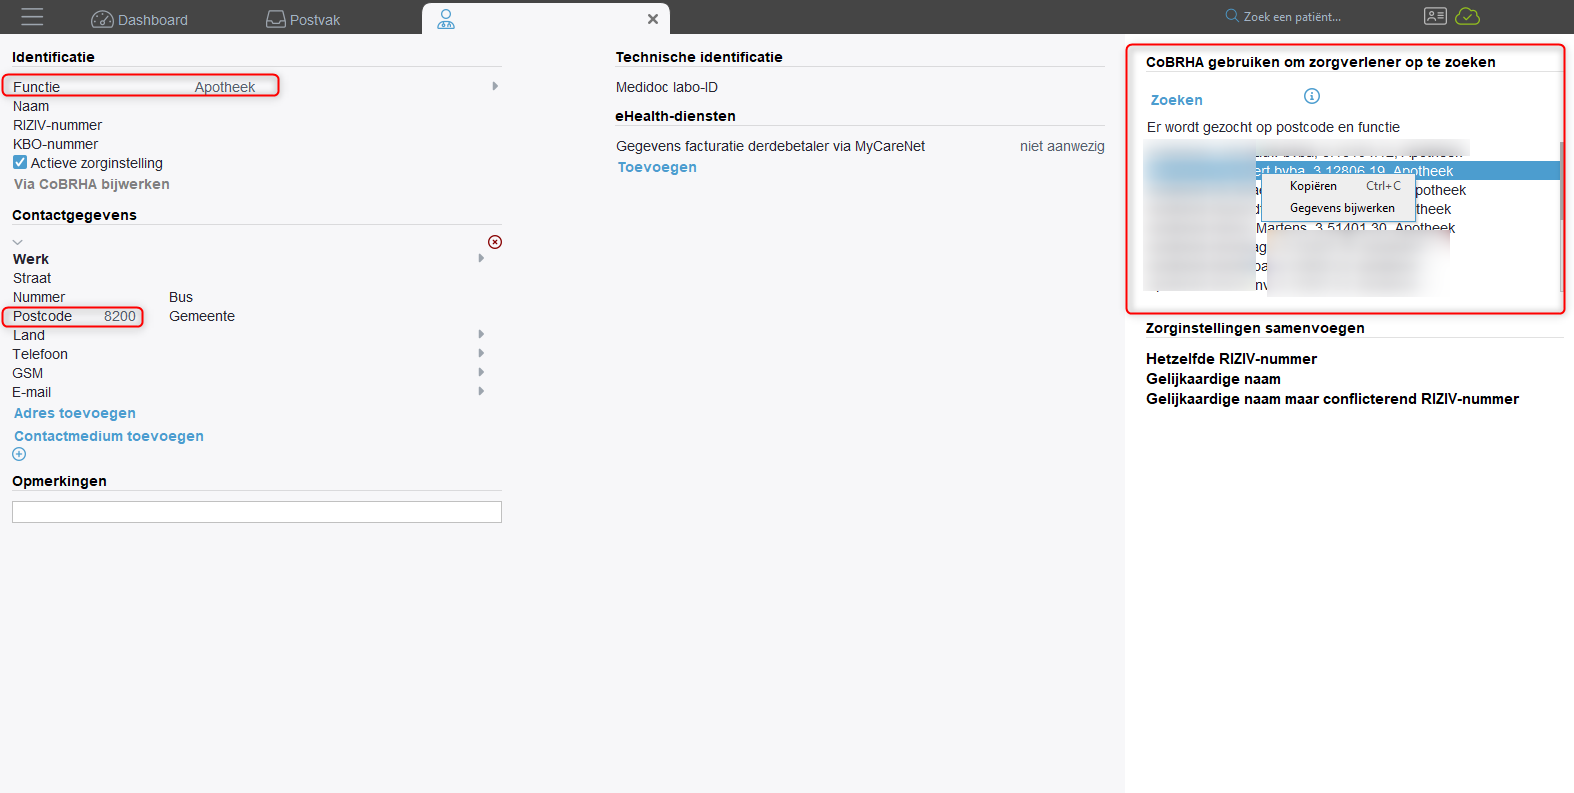The height and width of the screenshot is (793, 1574).
Task: Switch to the Postvak tab
Action: click(x=303, y=19)
